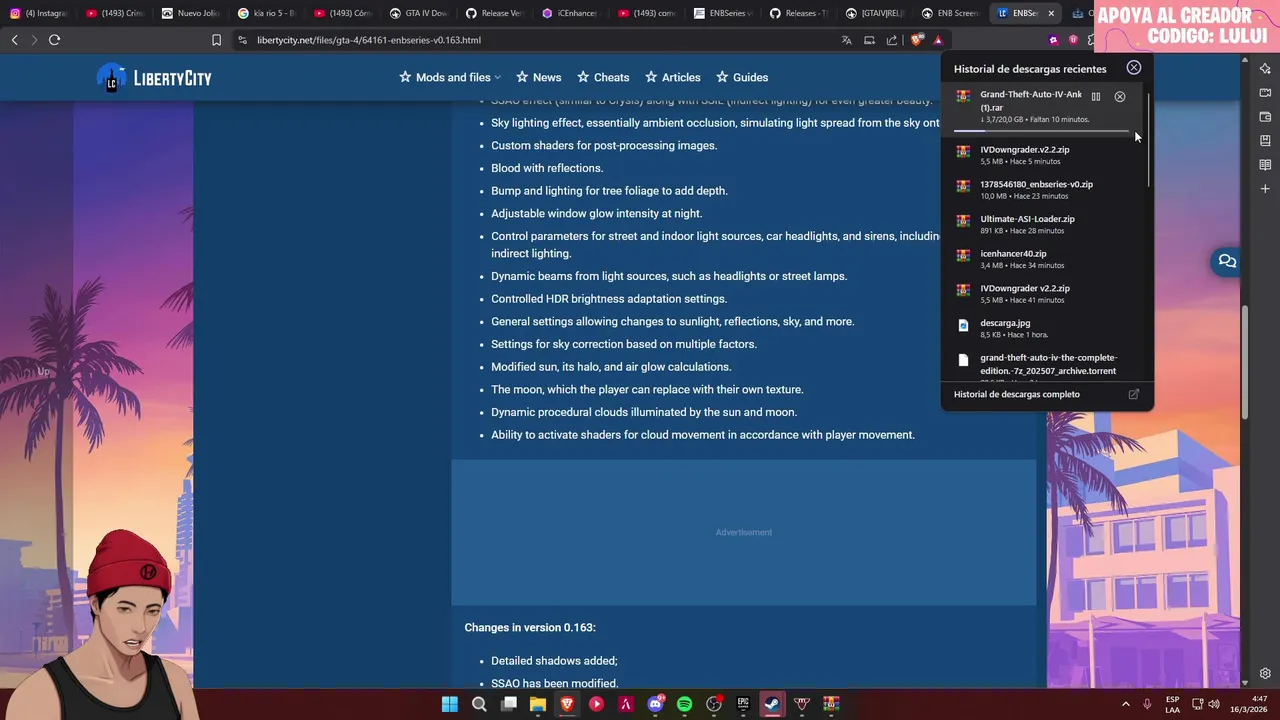Click Historial de descargas completo link

pos(1016,394)
